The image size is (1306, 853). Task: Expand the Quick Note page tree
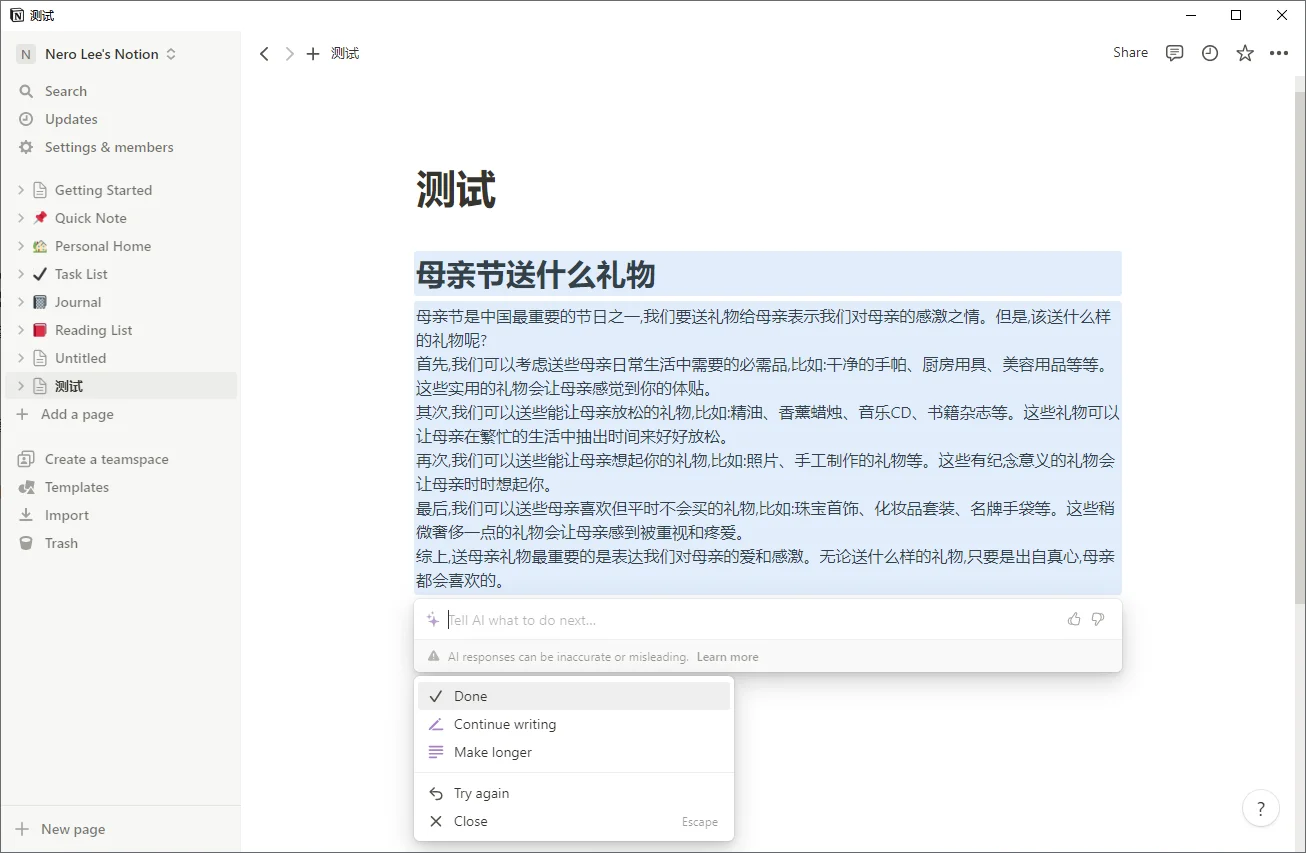pyautogui.click(x=20, y=218)
